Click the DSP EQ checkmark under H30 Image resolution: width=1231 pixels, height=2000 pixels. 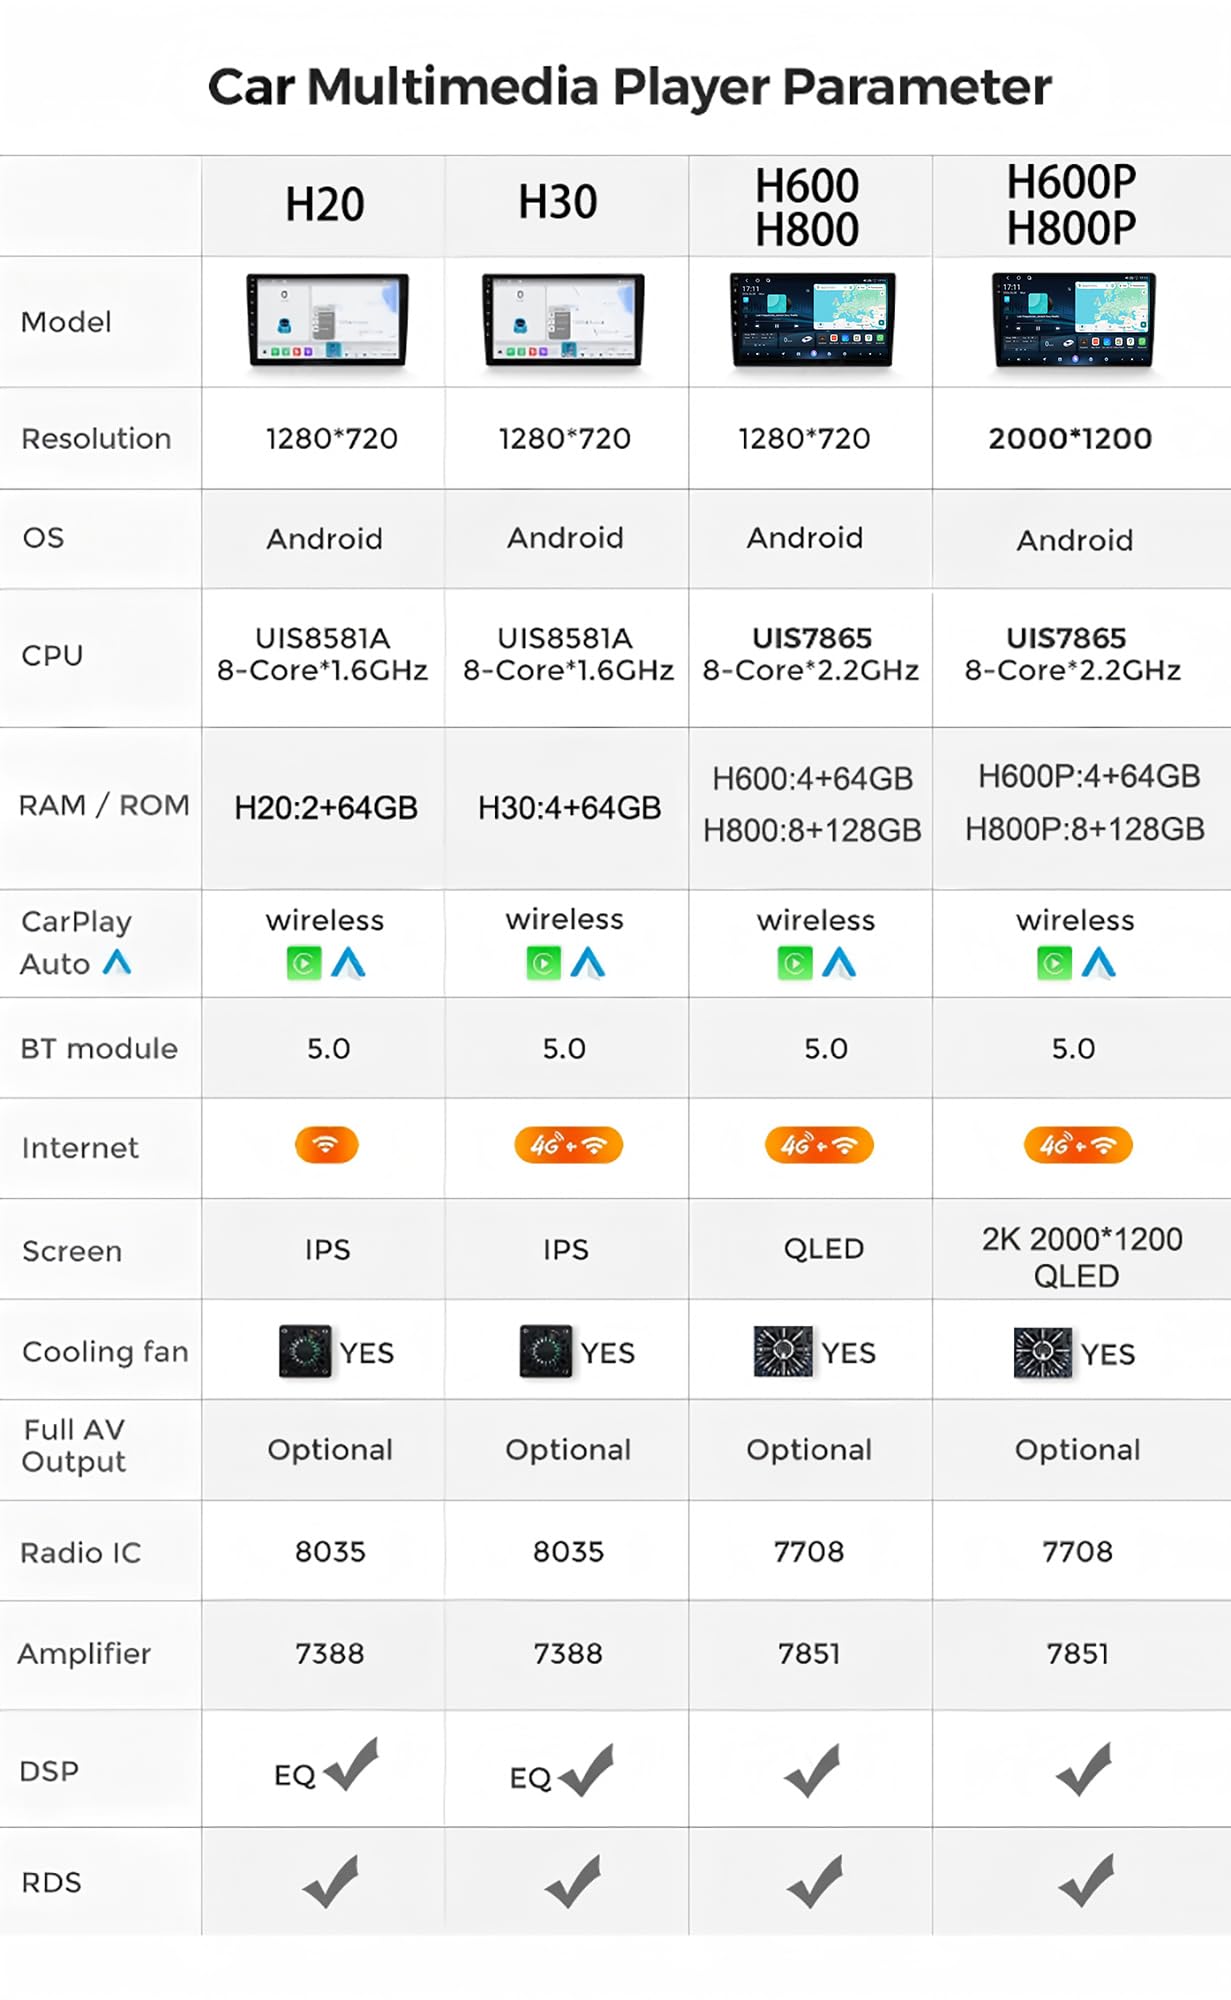click(x=587, y=1771)
